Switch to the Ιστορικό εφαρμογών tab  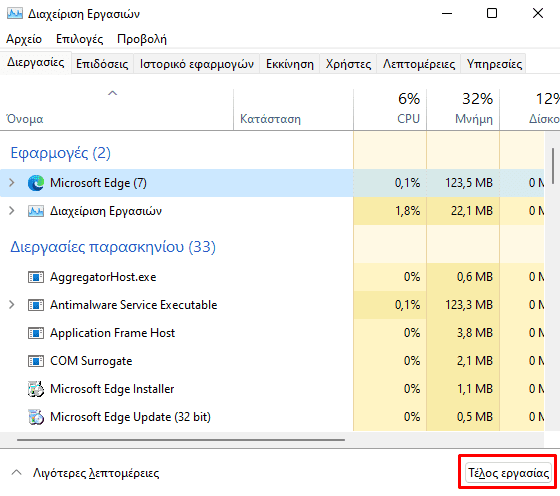click(196, 64)
